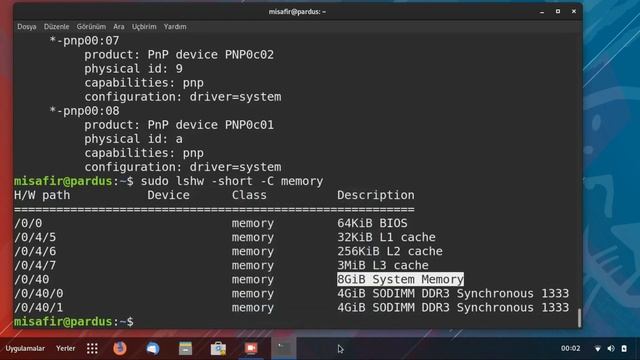Maximize the terminal window
Viewport: 640px width, 360px height.
(558, 12)
